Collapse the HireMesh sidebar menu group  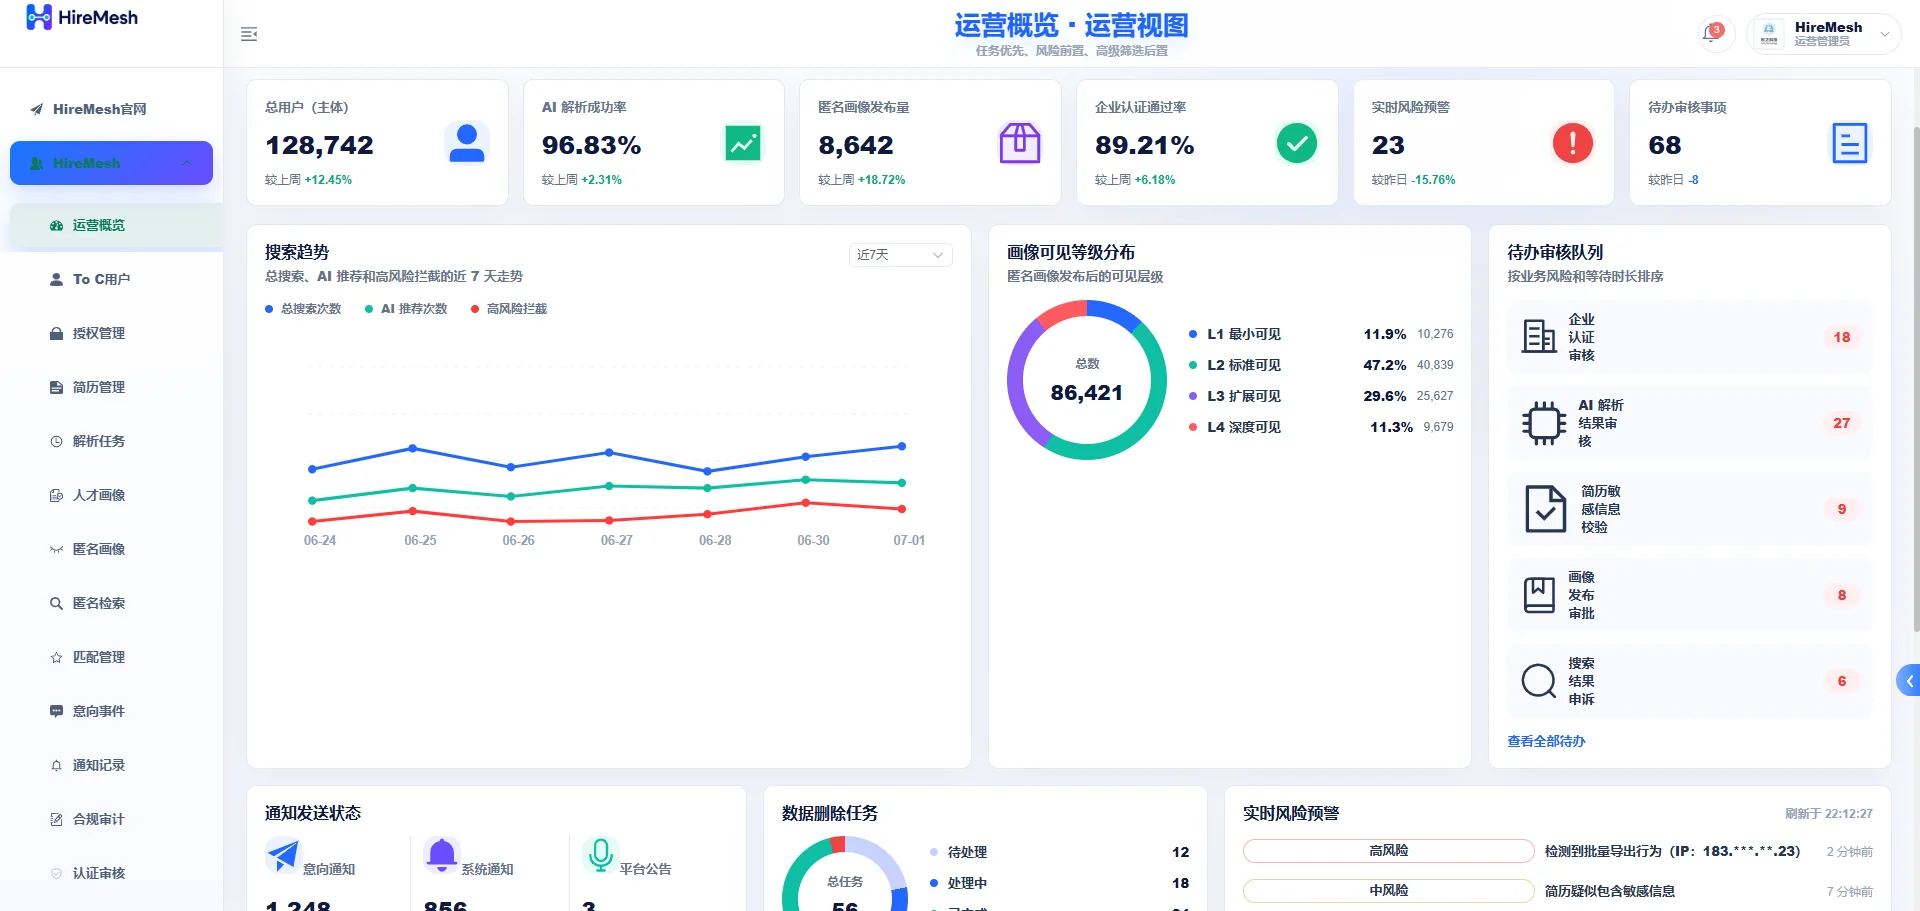pyautogui.click(x=111, y=163)
